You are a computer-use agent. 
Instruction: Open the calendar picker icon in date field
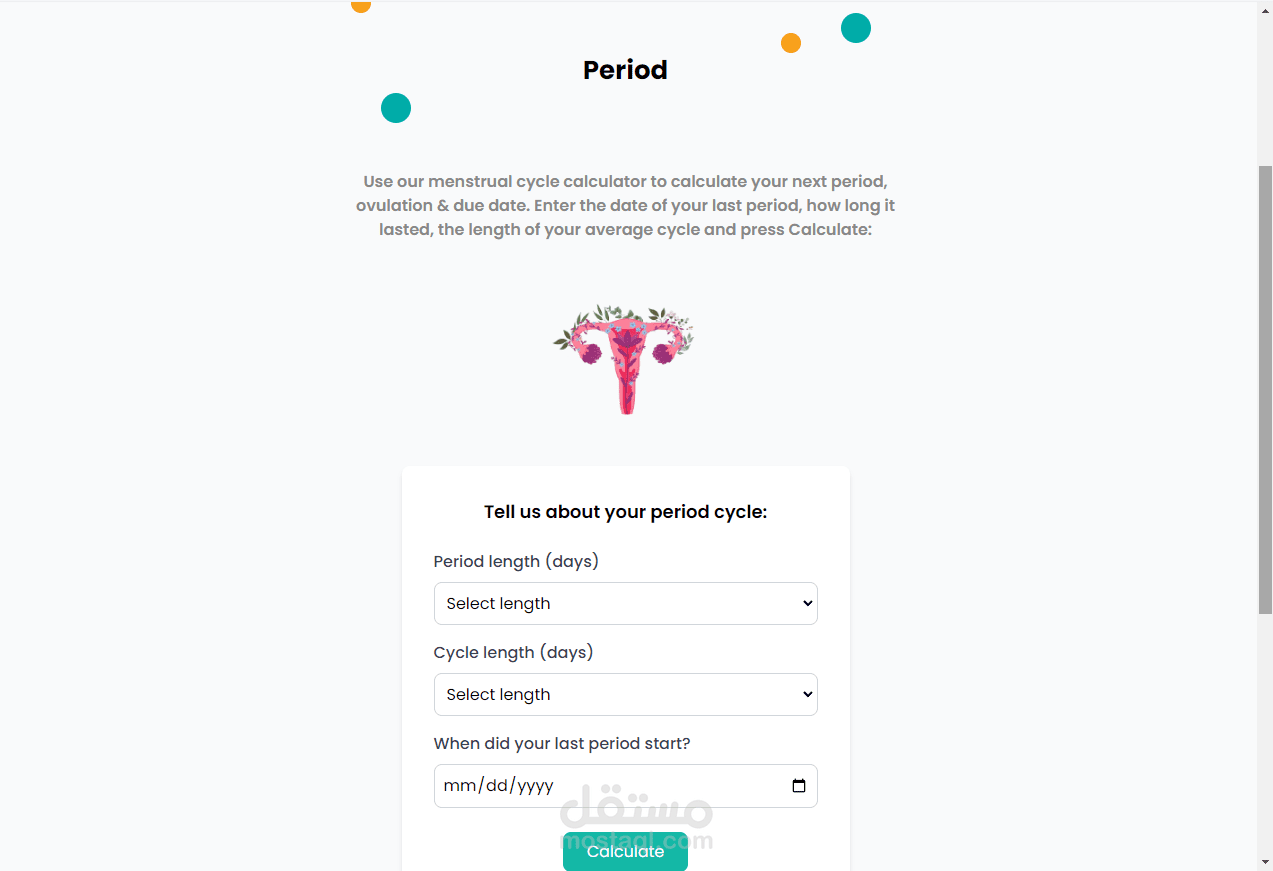(x=798, y=786)
